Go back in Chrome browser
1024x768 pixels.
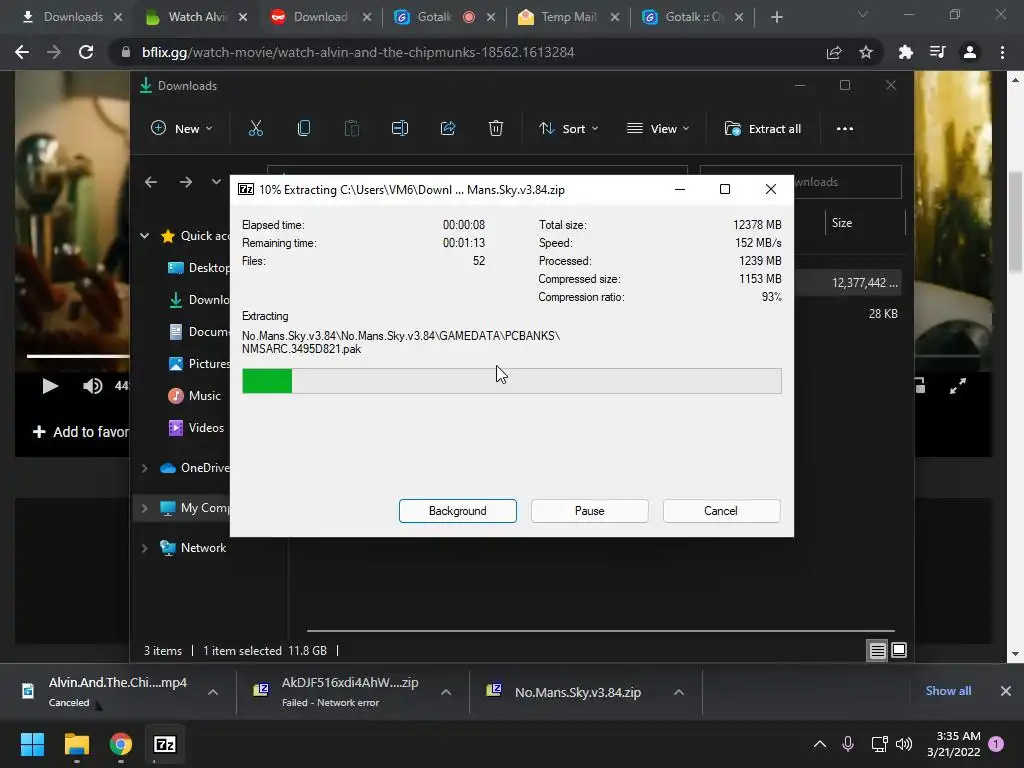[x=22, y=52]
